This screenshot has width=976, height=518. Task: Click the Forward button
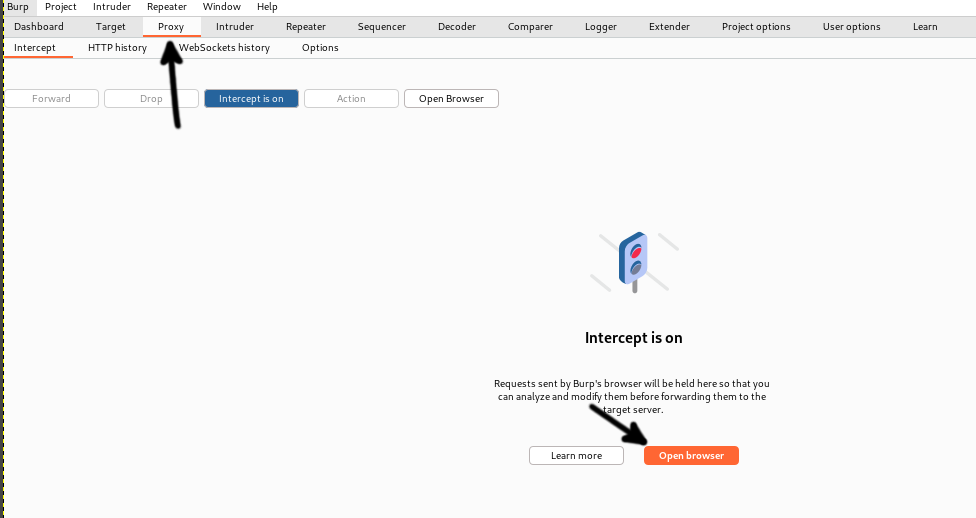pyautogui.click(x=52, y=98)
